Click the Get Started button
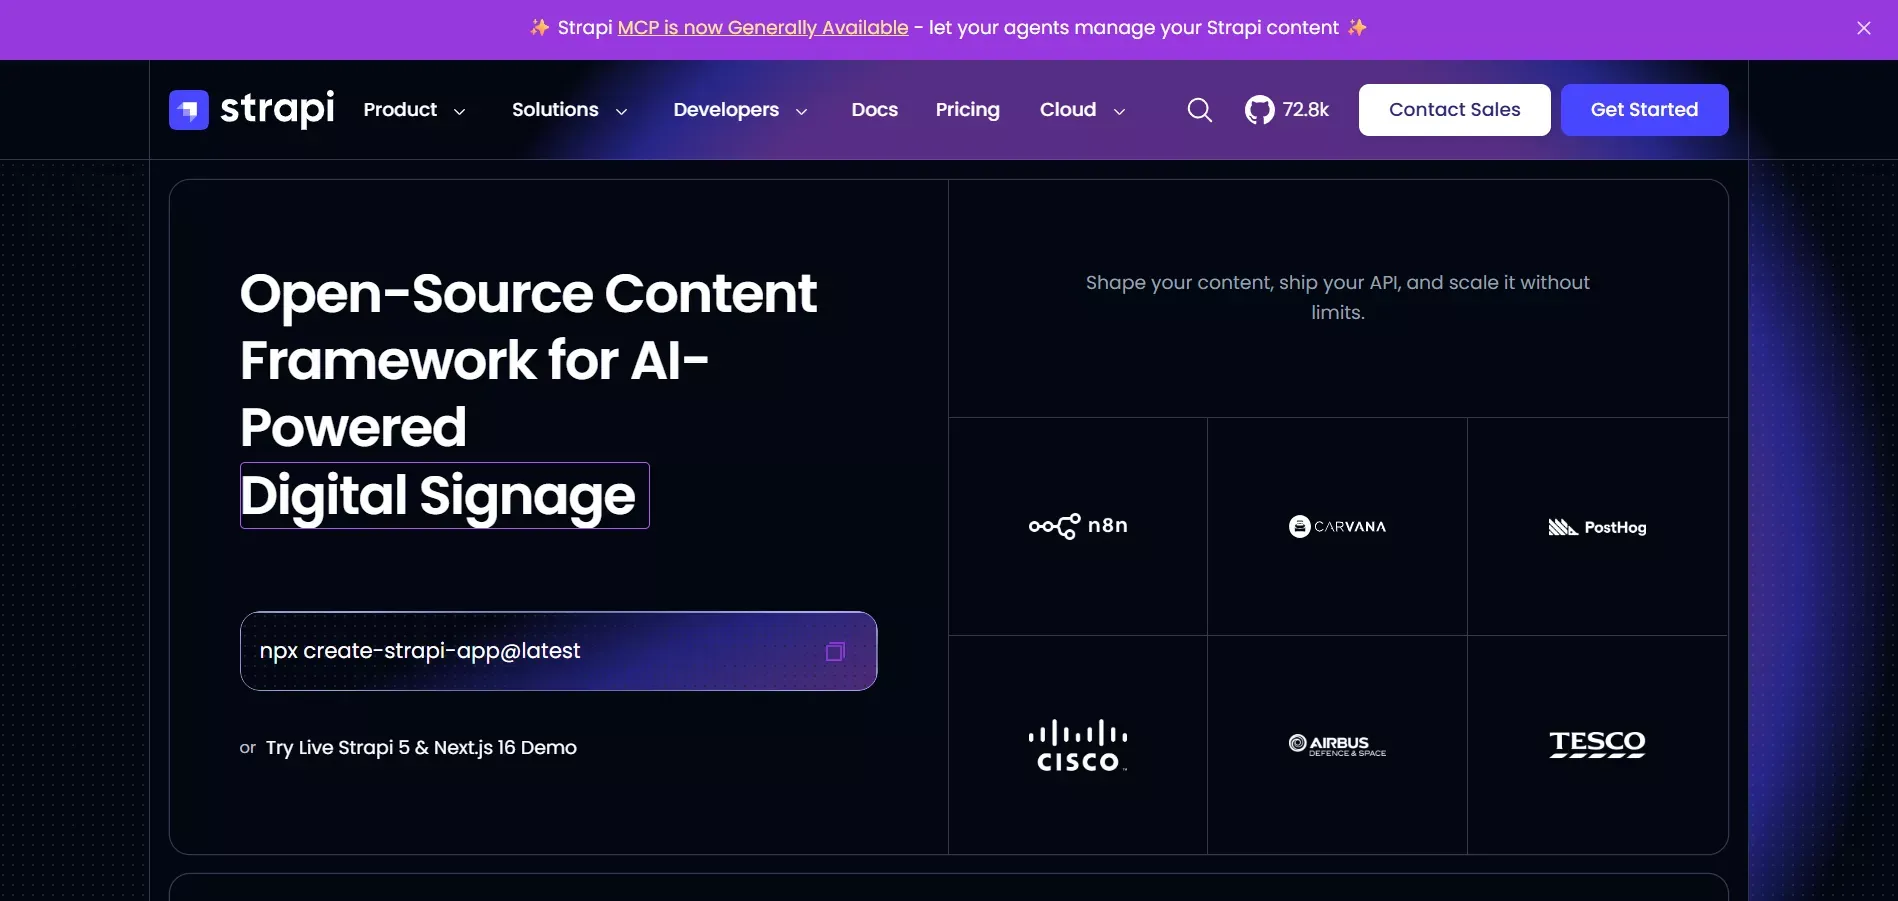1898x901 pixels. (1645, 110)
